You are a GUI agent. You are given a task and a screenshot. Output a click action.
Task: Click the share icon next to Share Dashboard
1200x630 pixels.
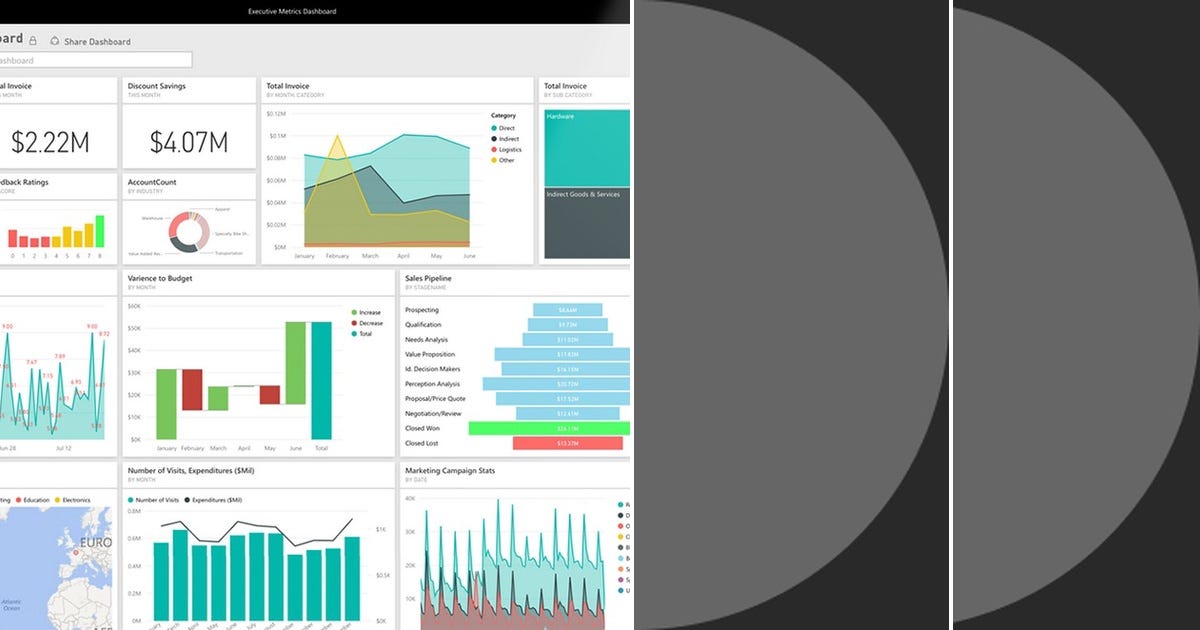tap(54, 41)
